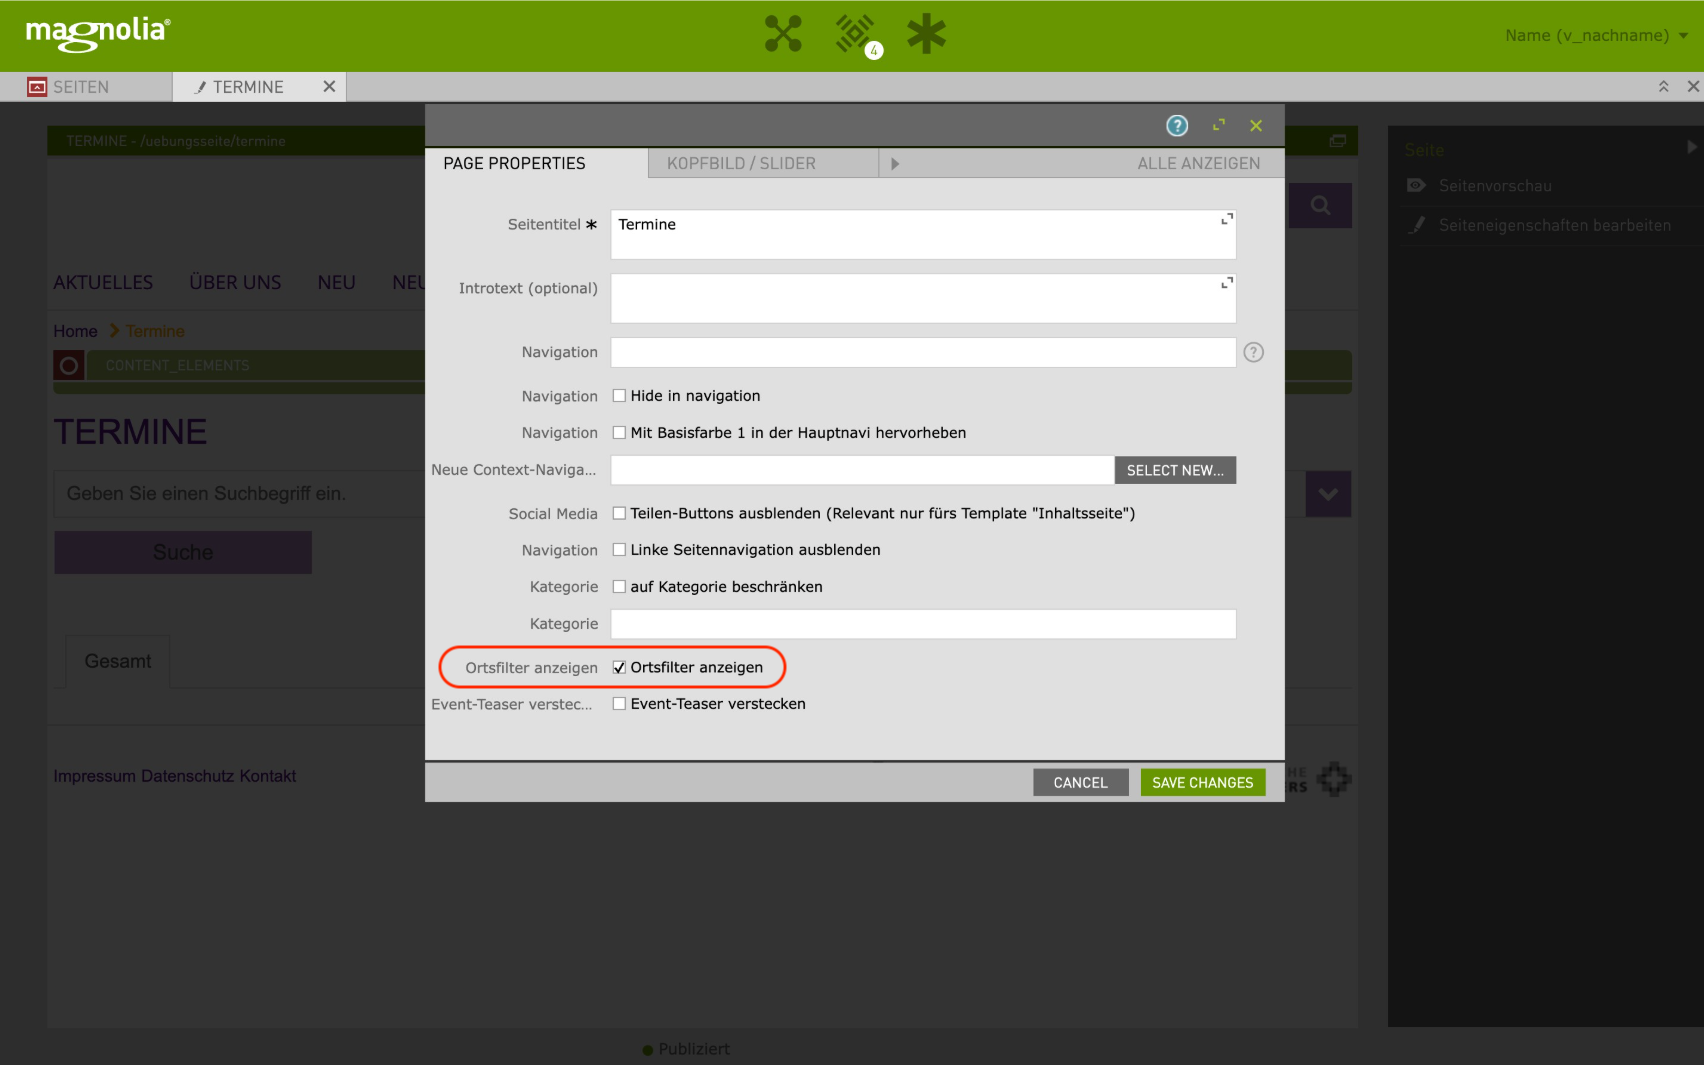Maximize the Page Properties dialog
1704x1065 pixels.
(1218, 125)
